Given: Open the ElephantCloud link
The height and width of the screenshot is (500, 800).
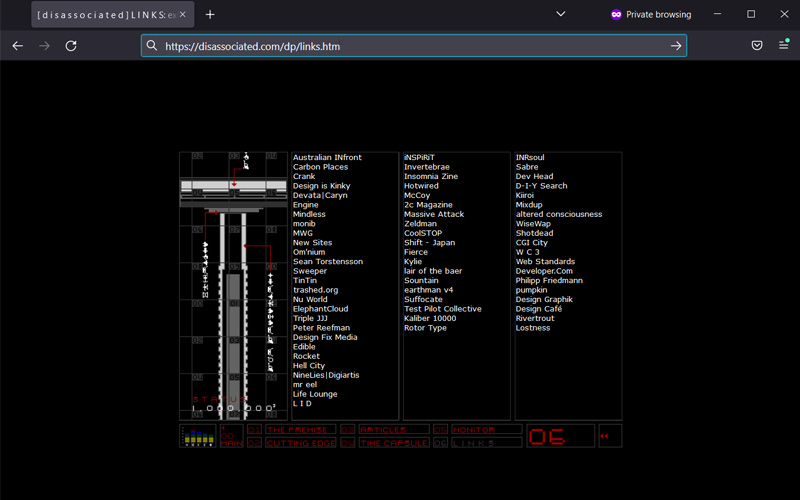Looking at the screenshot, I should pos(320,309).
